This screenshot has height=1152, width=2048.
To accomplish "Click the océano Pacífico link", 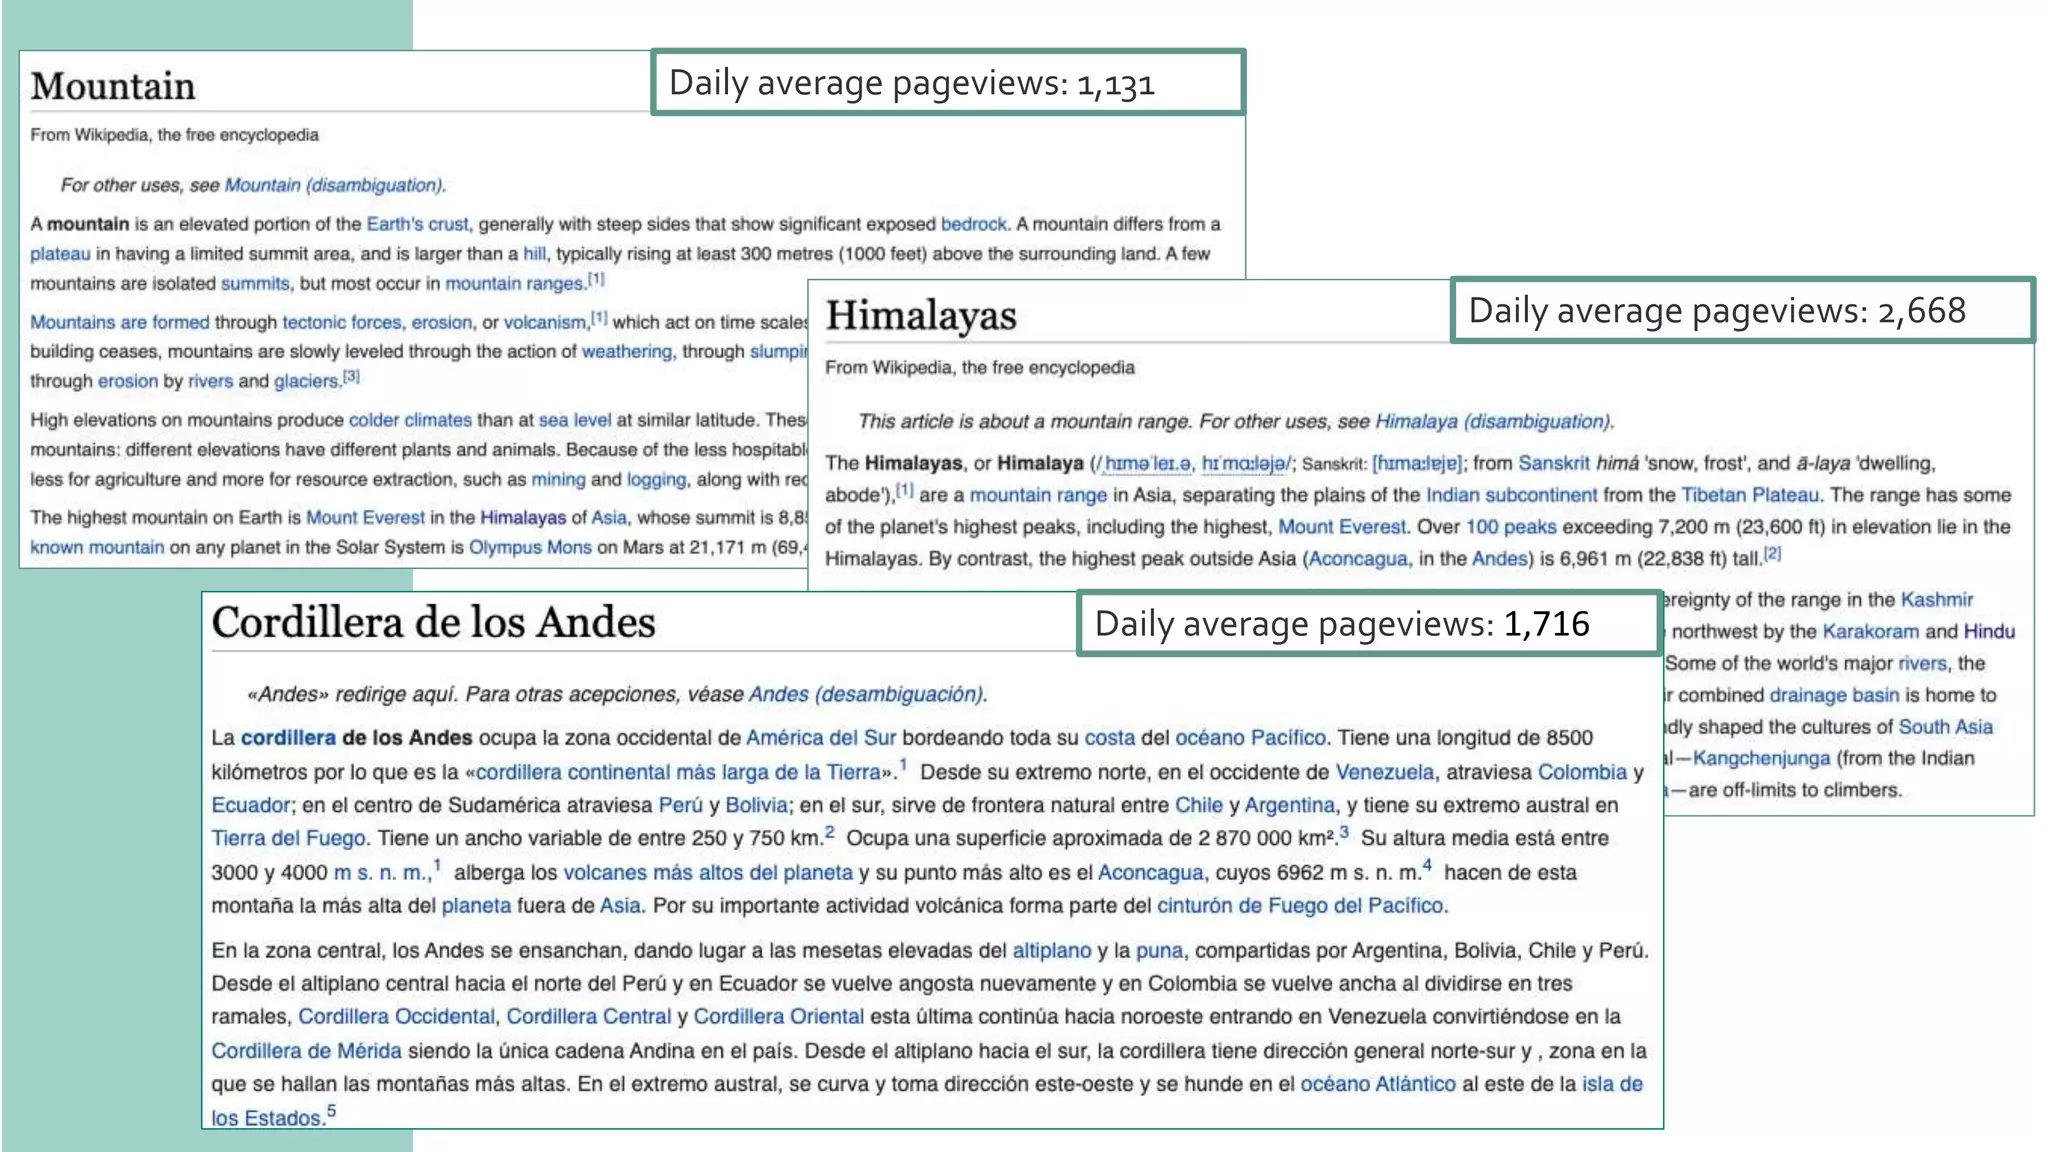I will coord(1250,738).
